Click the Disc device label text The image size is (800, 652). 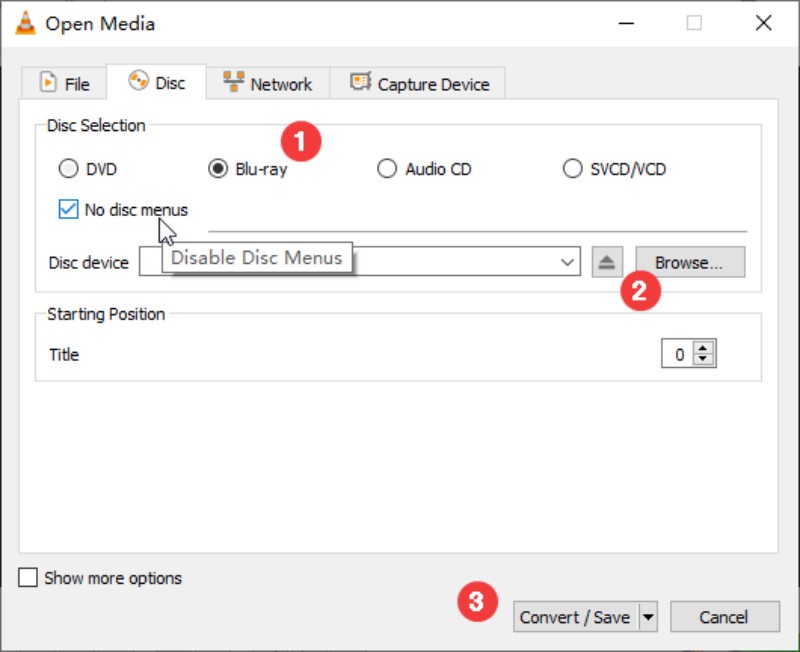pyautogui.click(x=88, y=263)
